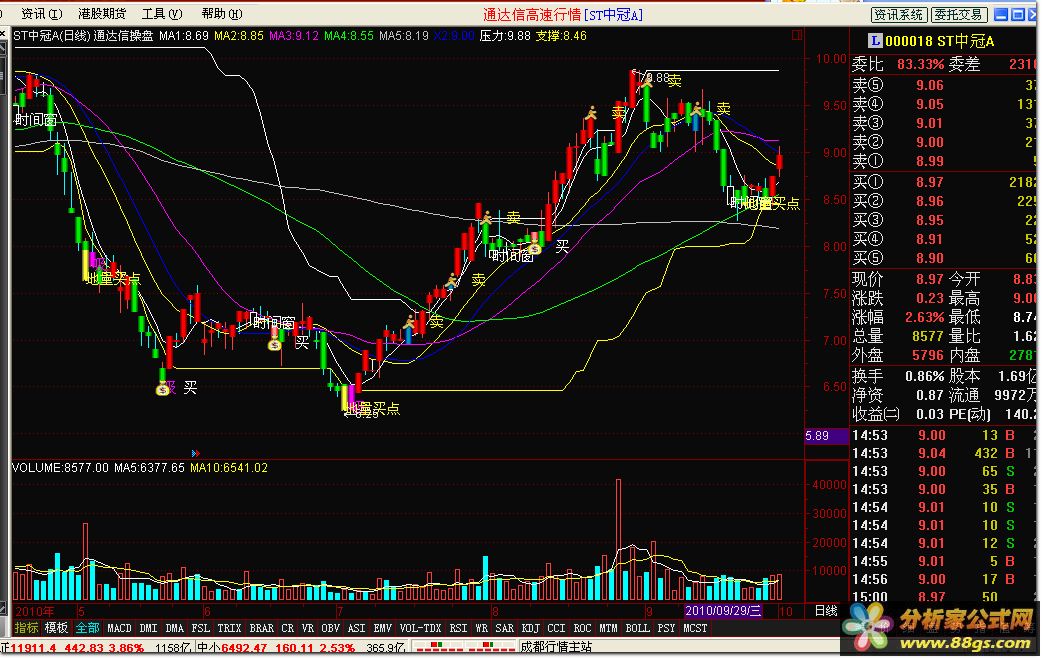The image size is (1042, 658).
Task: Click the money-bag icon under June's 时间窗 label
Action: [x=274, y=344]
